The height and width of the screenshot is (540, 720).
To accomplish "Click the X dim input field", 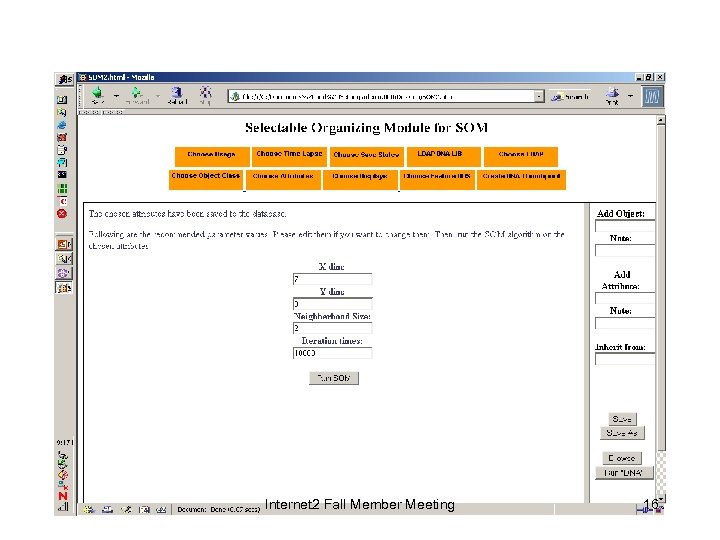I will pyautogui.click(x=332, y=279).
